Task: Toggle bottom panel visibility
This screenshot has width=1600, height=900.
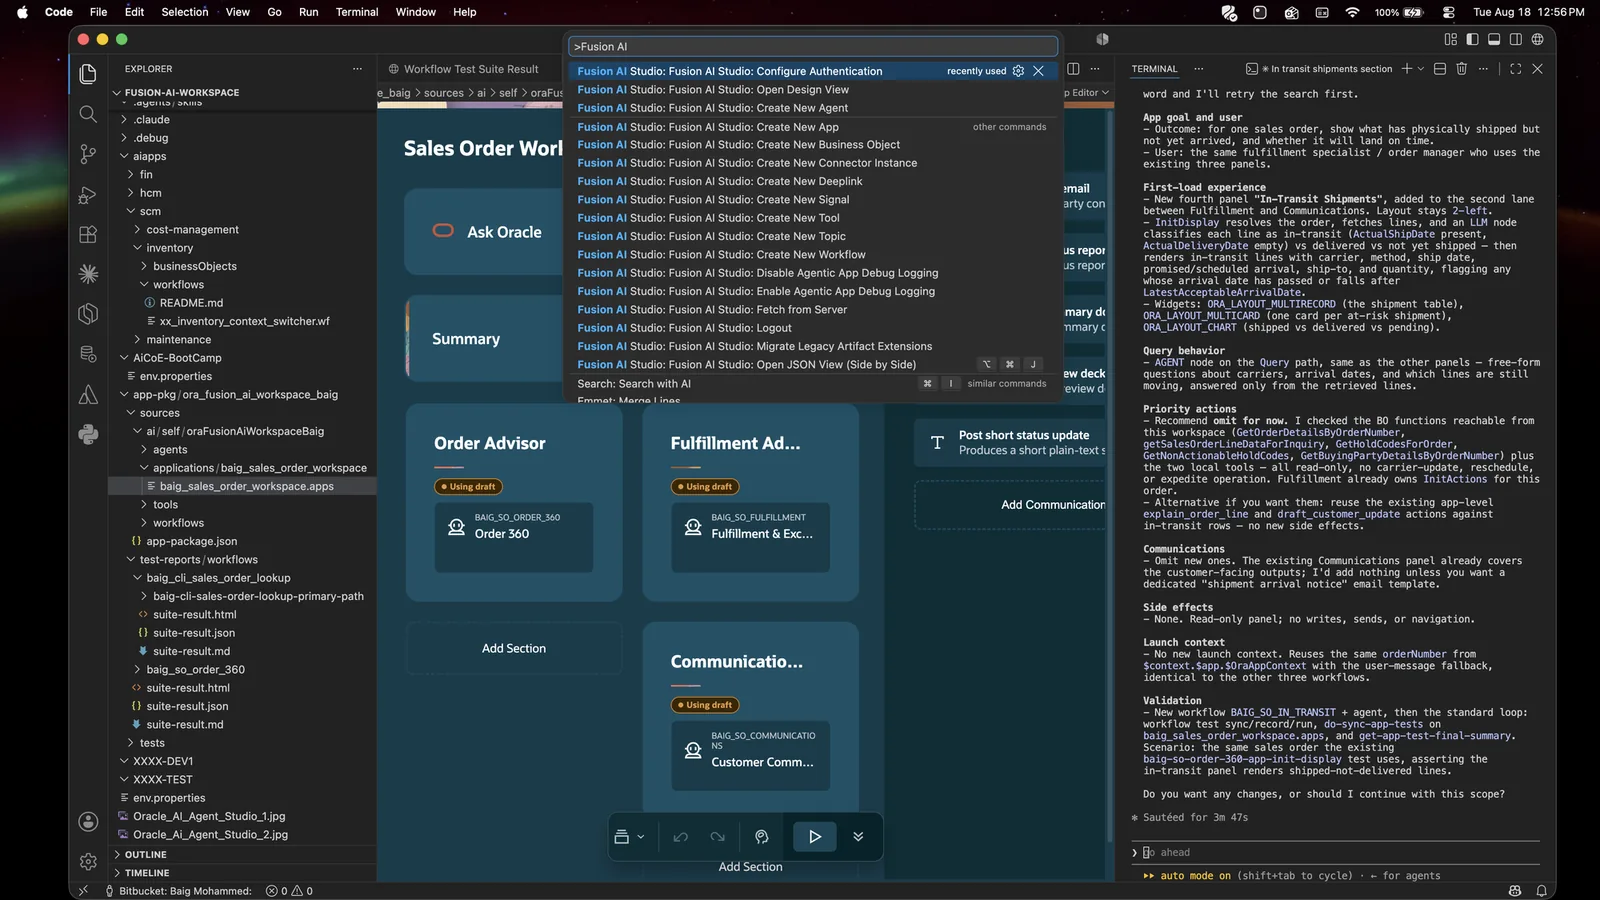Action: pos(1494,39)
